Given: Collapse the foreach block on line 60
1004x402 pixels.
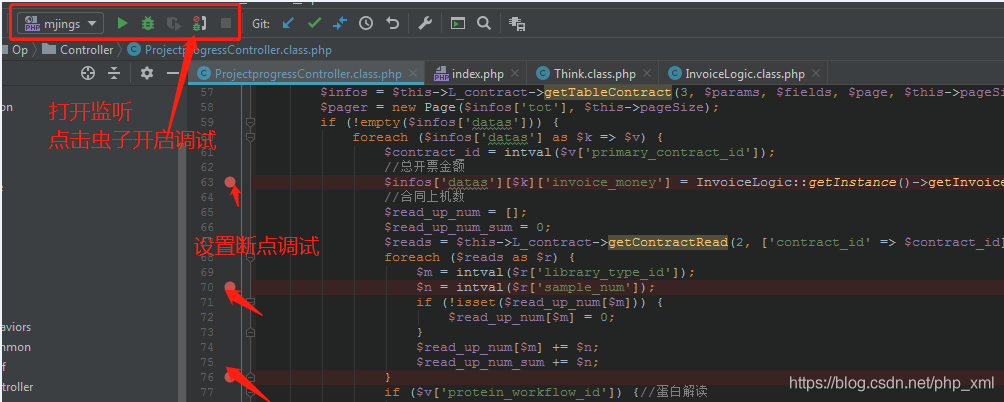Looking at the screenshot, I should pyautogui.click(x=250, y=137).
